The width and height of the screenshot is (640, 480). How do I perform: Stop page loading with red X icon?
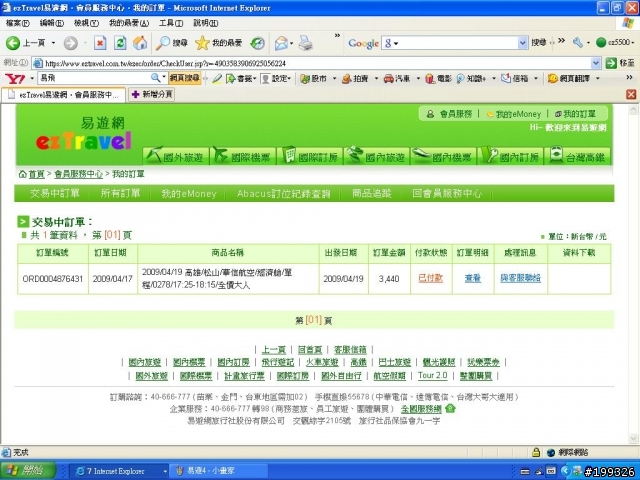click(100, 43)
